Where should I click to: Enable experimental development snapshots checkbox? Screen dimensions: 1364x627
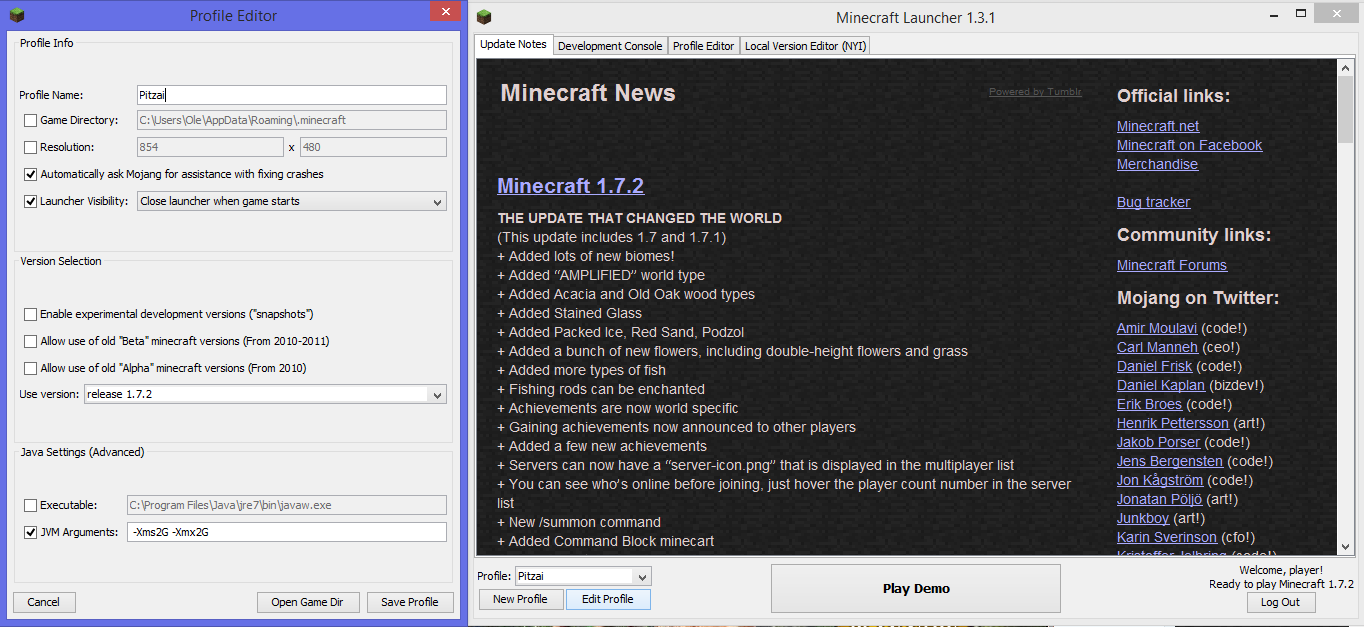pos(30,314)
